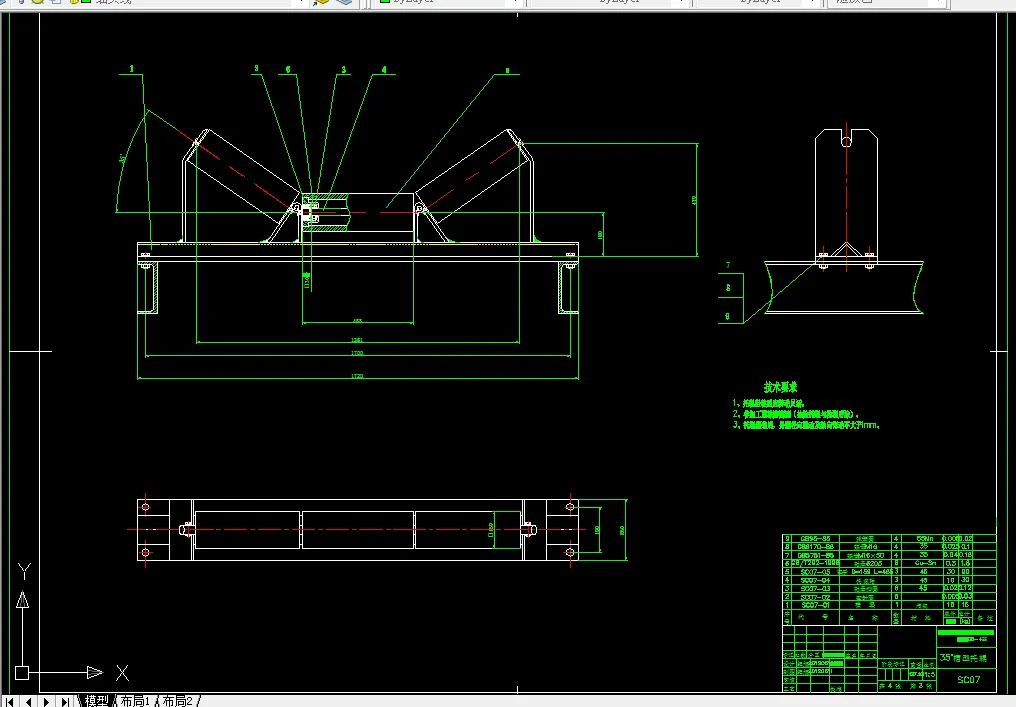
Task: Click the previous tab scroll arrow
Action: coord(28,701)
